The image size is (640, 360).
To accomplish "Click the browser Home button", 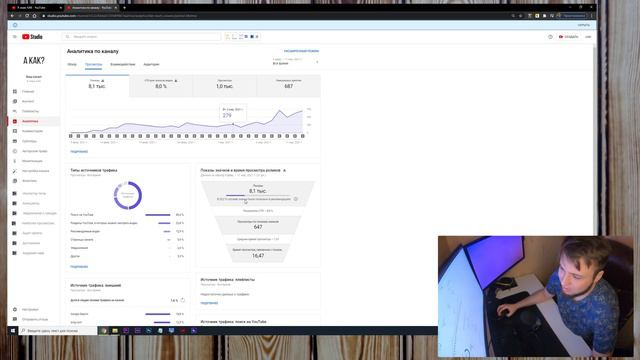I will (x=34, y=16).
